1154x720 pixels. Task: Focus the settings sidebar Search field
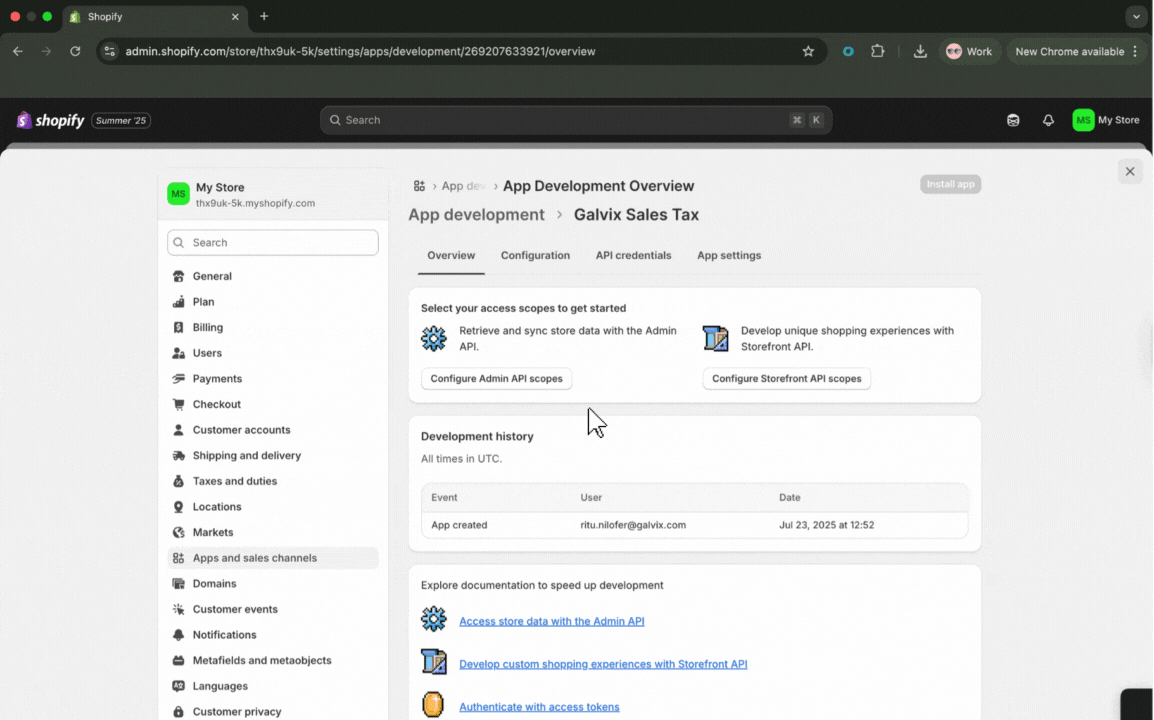coord(273,242)
